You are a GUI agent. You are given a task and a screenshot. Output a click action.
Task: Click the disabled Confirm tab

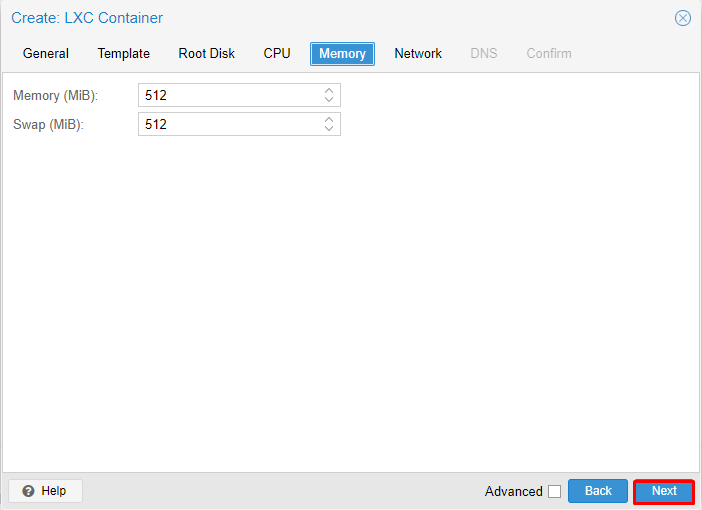point(548,54)
